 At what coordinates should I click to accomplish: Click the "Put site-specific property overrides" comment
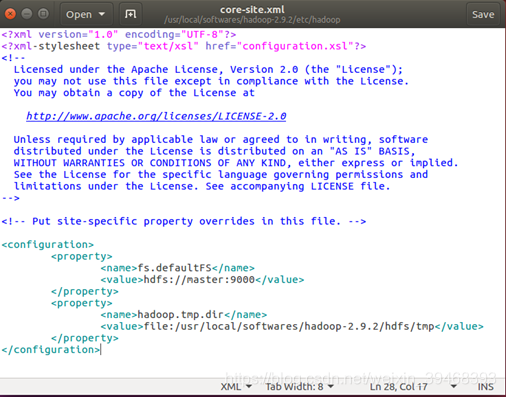point(184,221)
